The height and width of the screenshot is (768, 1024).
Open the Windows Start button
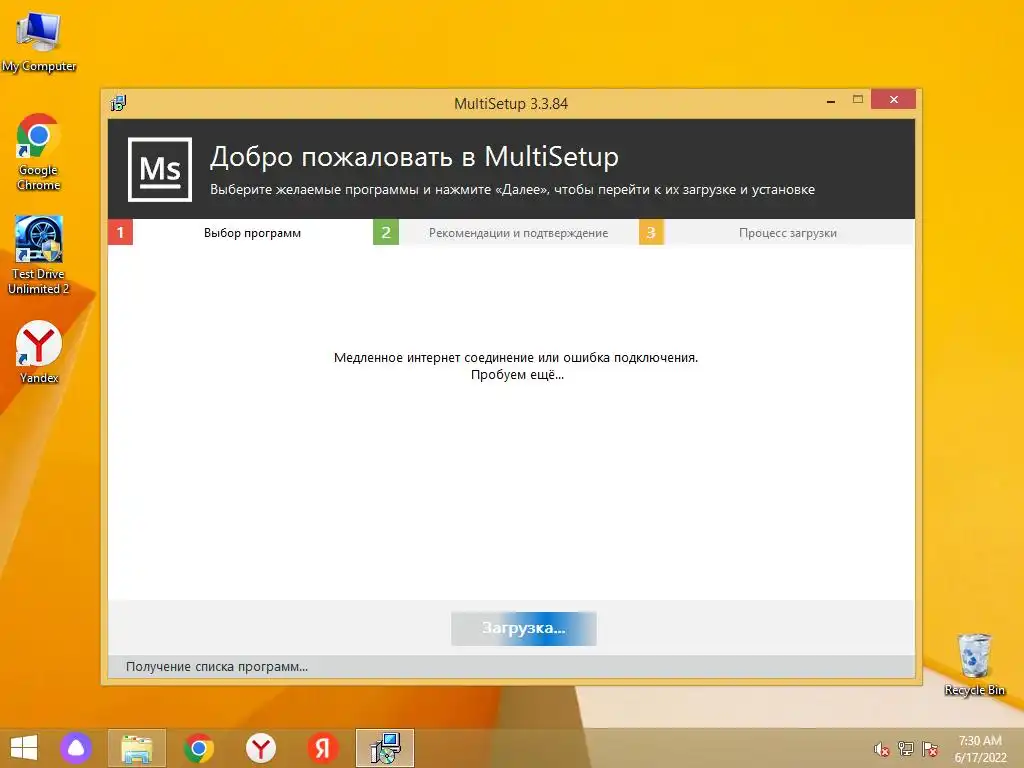tap(24, 748)
